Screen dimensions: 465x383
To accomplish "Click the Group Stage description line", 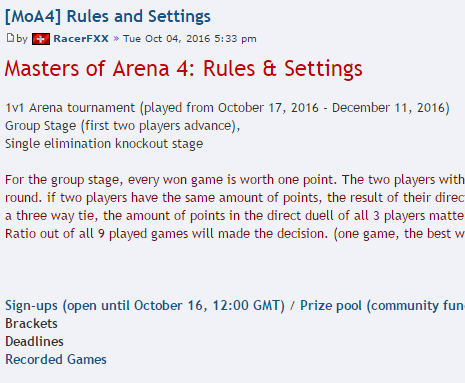I will pos(122,126).
